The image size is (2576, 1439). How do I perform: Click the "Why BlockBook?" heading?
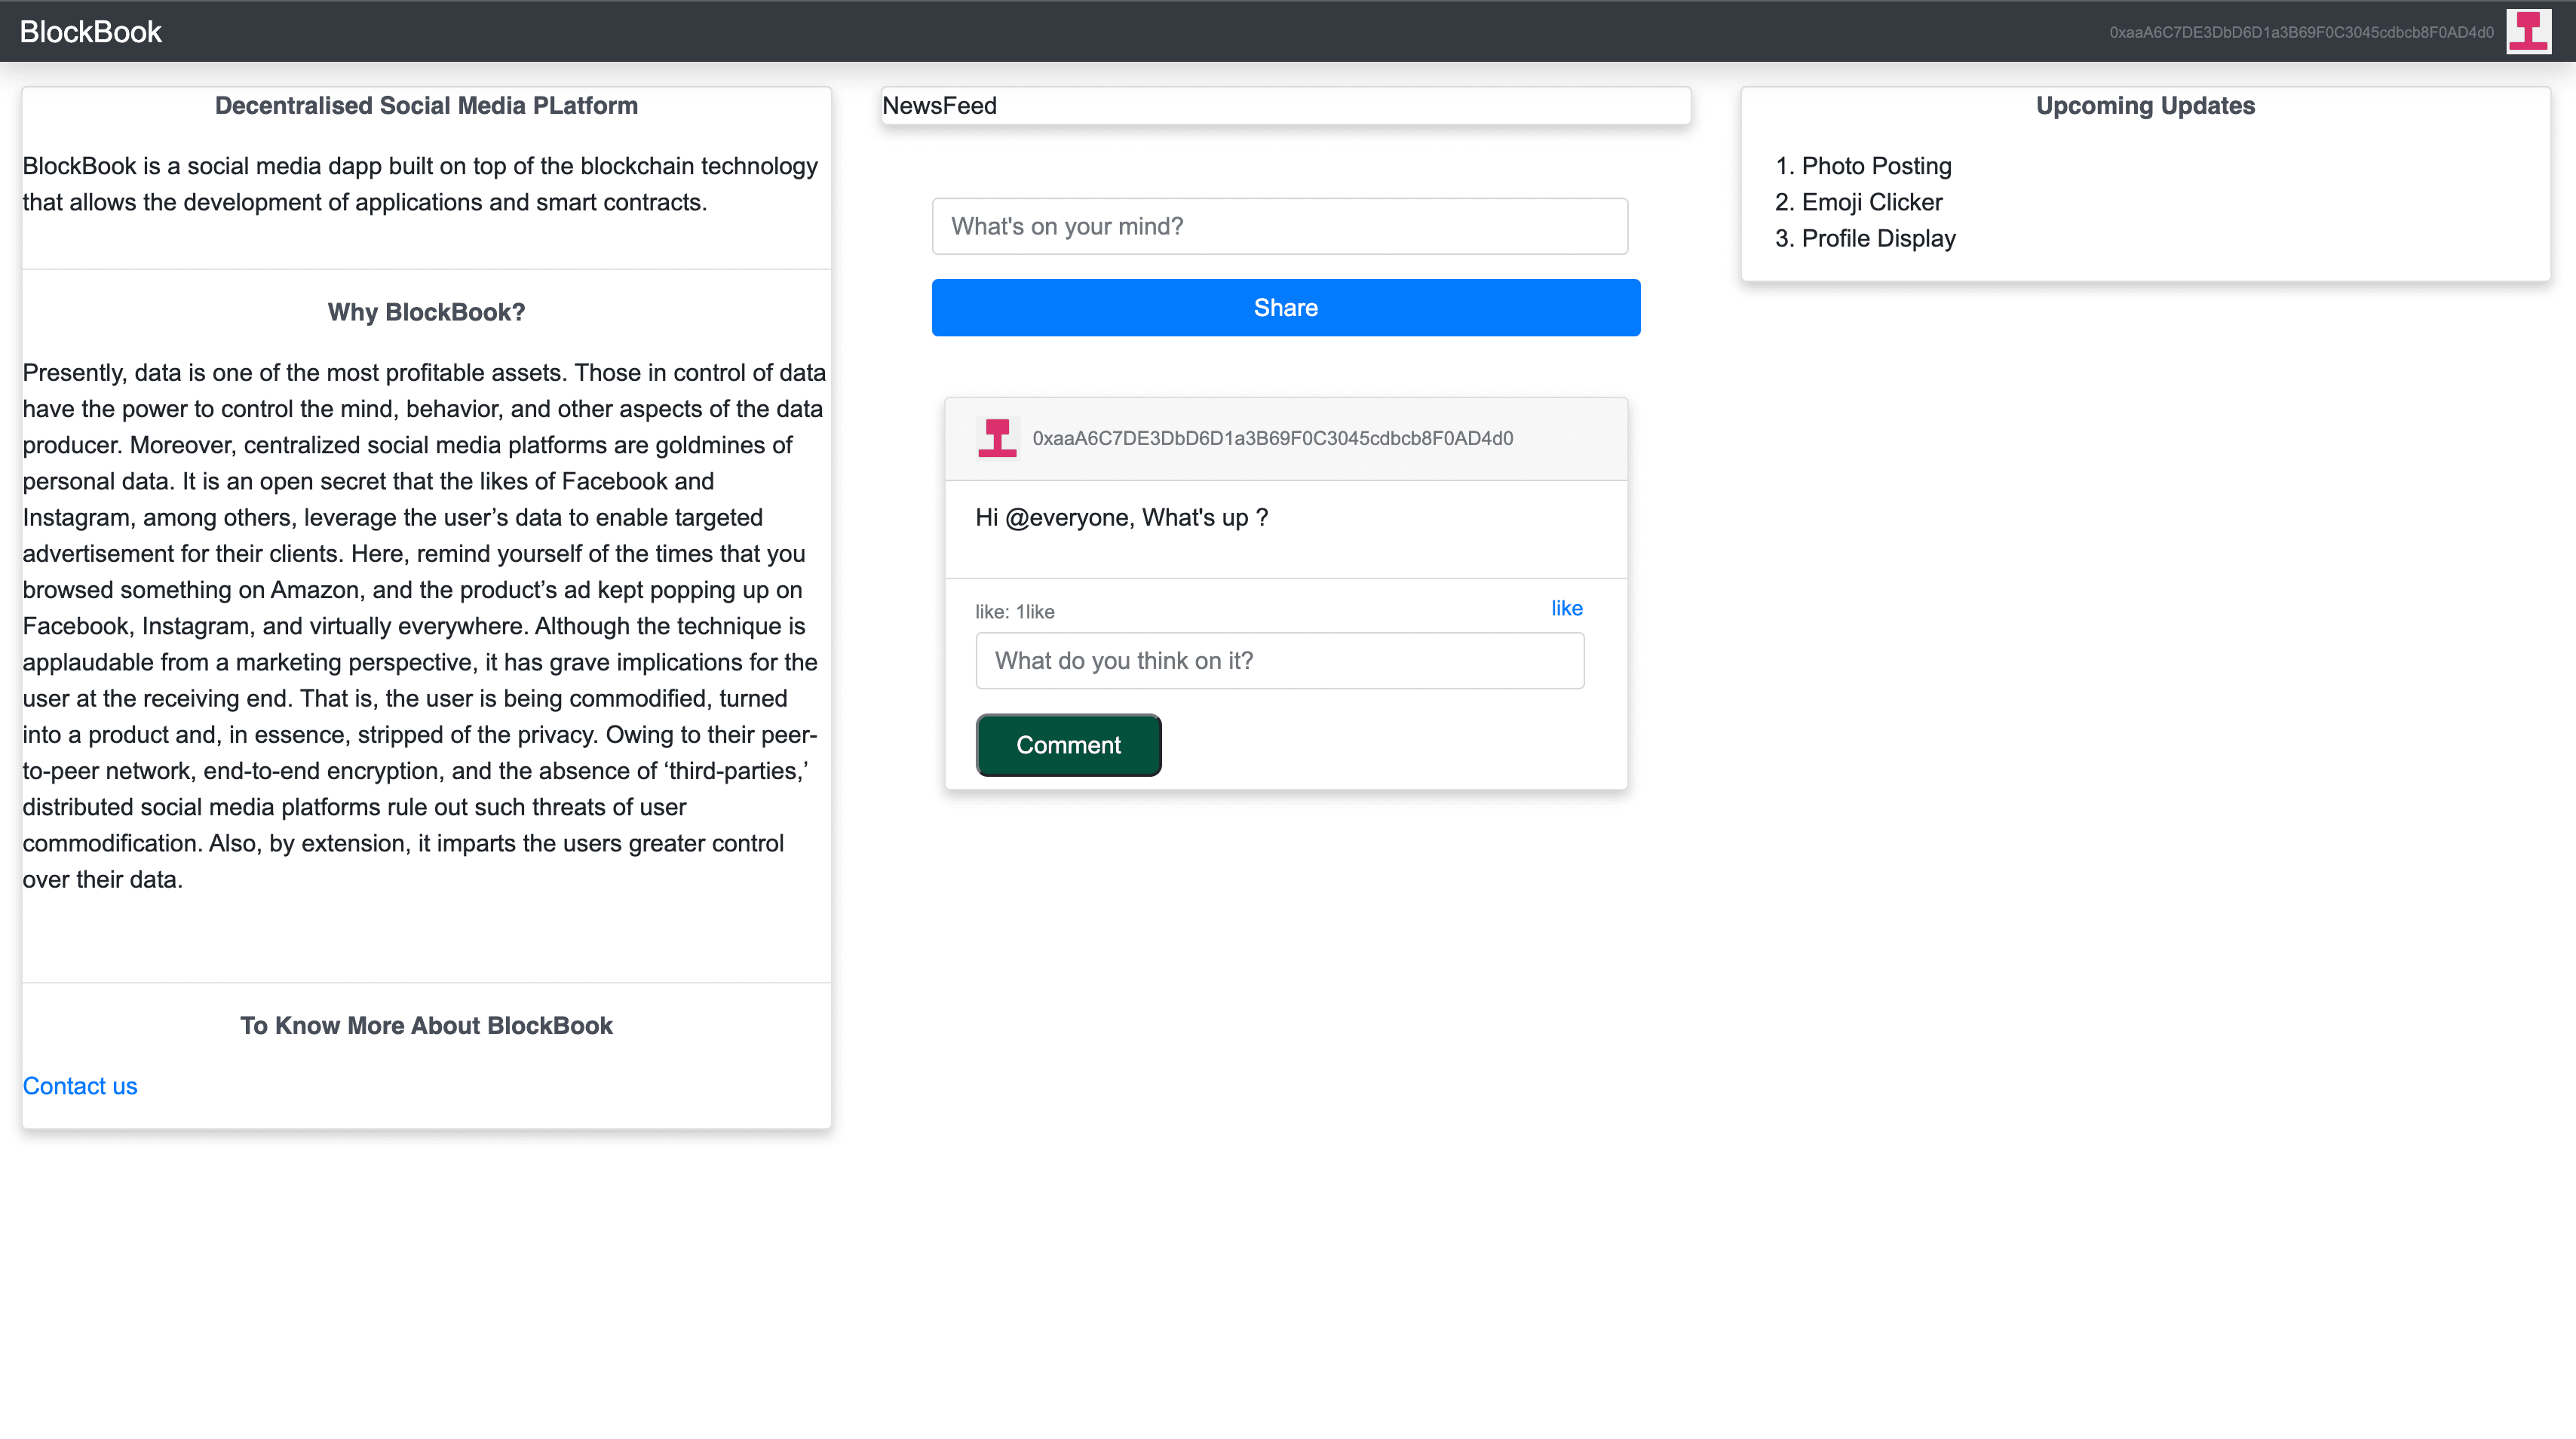(x=426, y=312)
